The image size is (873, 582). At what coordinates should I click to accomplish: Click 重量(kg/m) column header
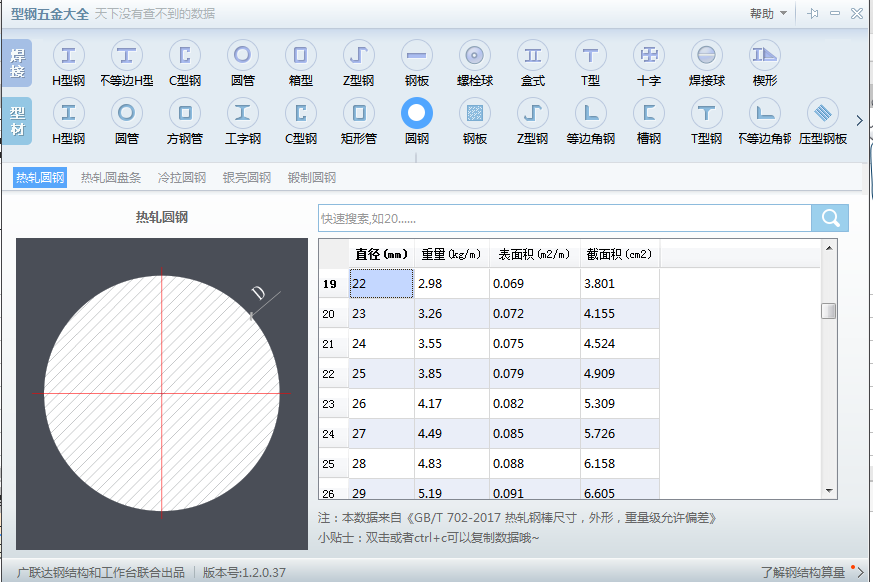point(452,255)
